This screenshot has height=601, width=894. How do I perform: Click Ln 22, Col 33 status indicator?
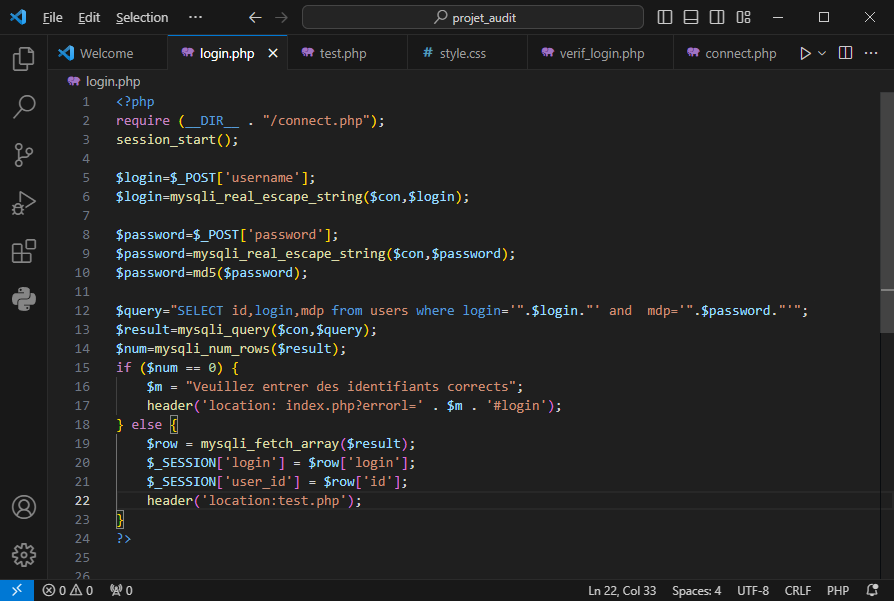tap(622, 590)
